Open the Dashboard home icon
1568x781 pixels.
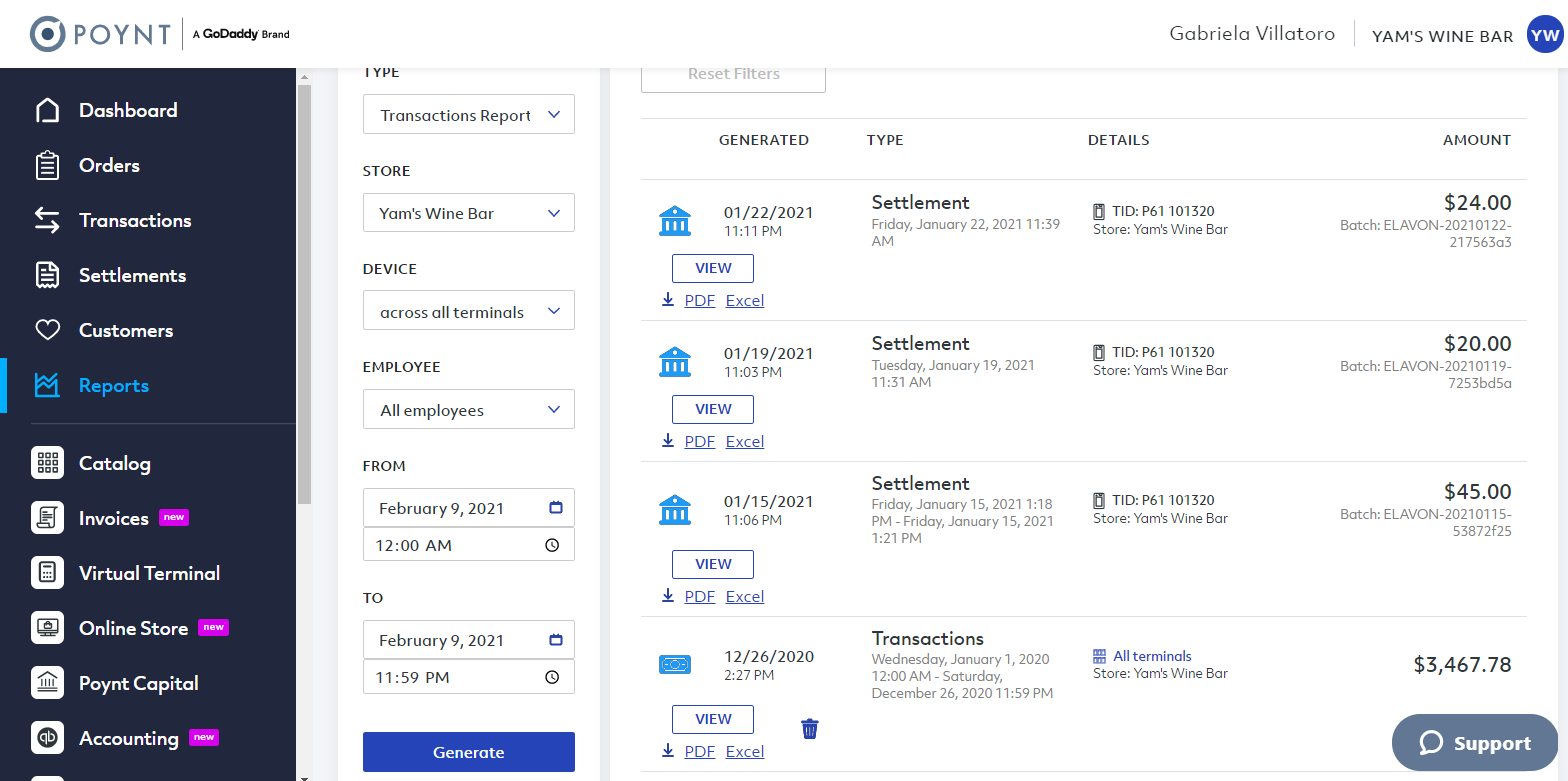(x=47, y=110)
